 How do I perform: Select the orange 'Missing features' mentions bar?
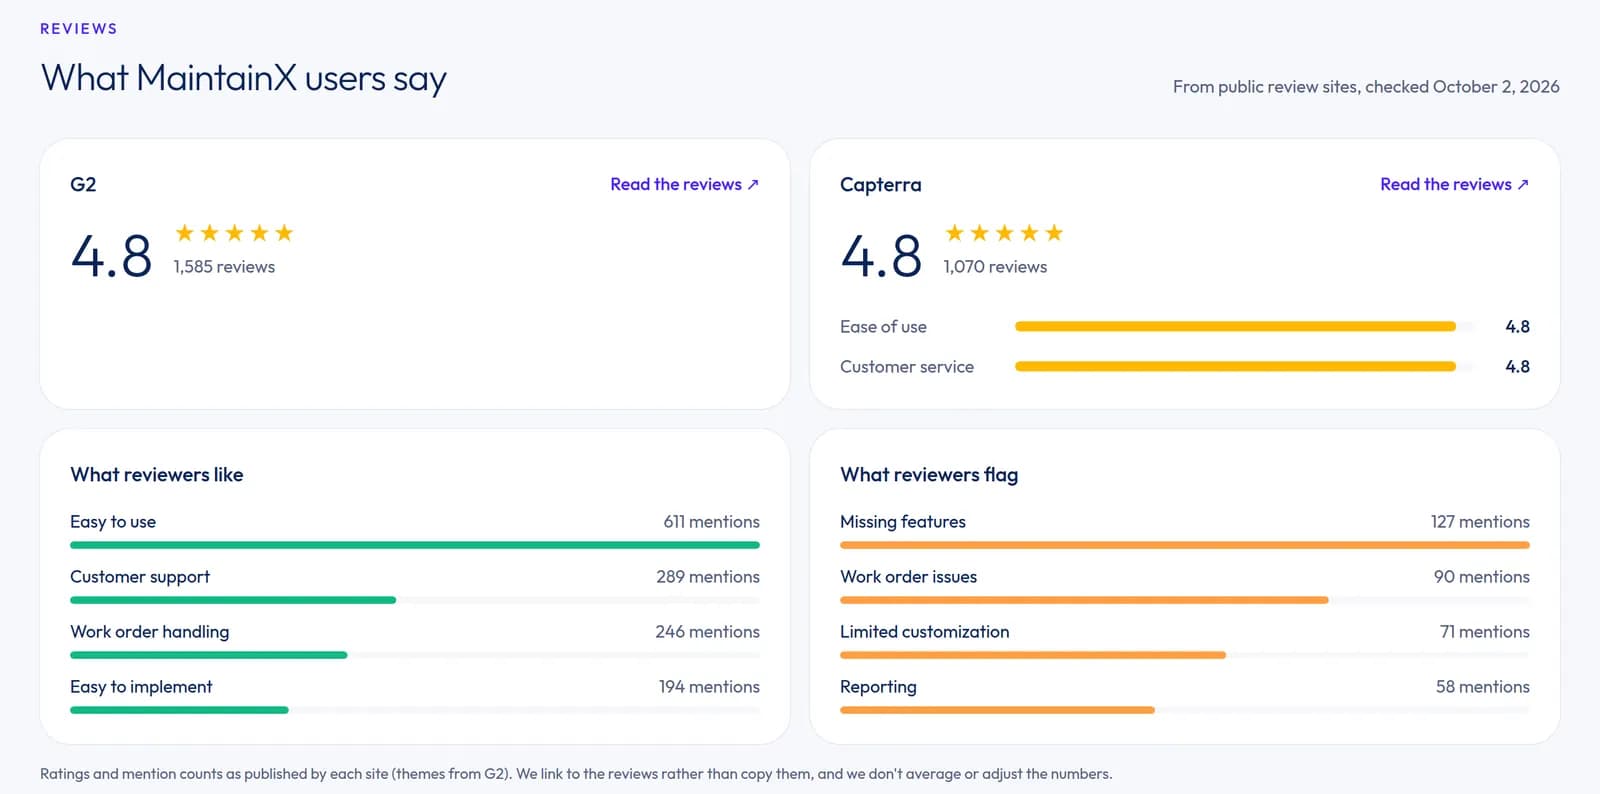(x=1185, y=545)
